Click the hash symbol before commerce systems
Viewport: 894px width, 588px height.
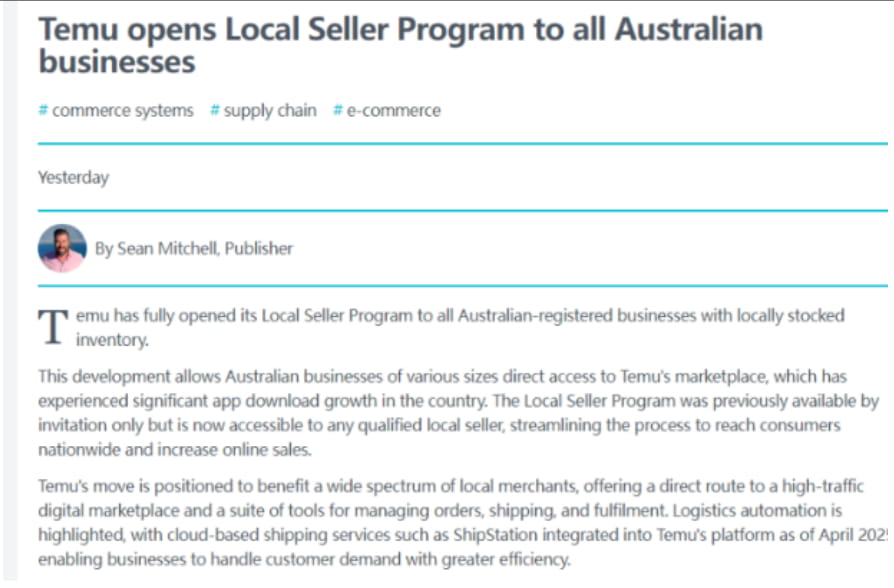click(x=43, y=111)
